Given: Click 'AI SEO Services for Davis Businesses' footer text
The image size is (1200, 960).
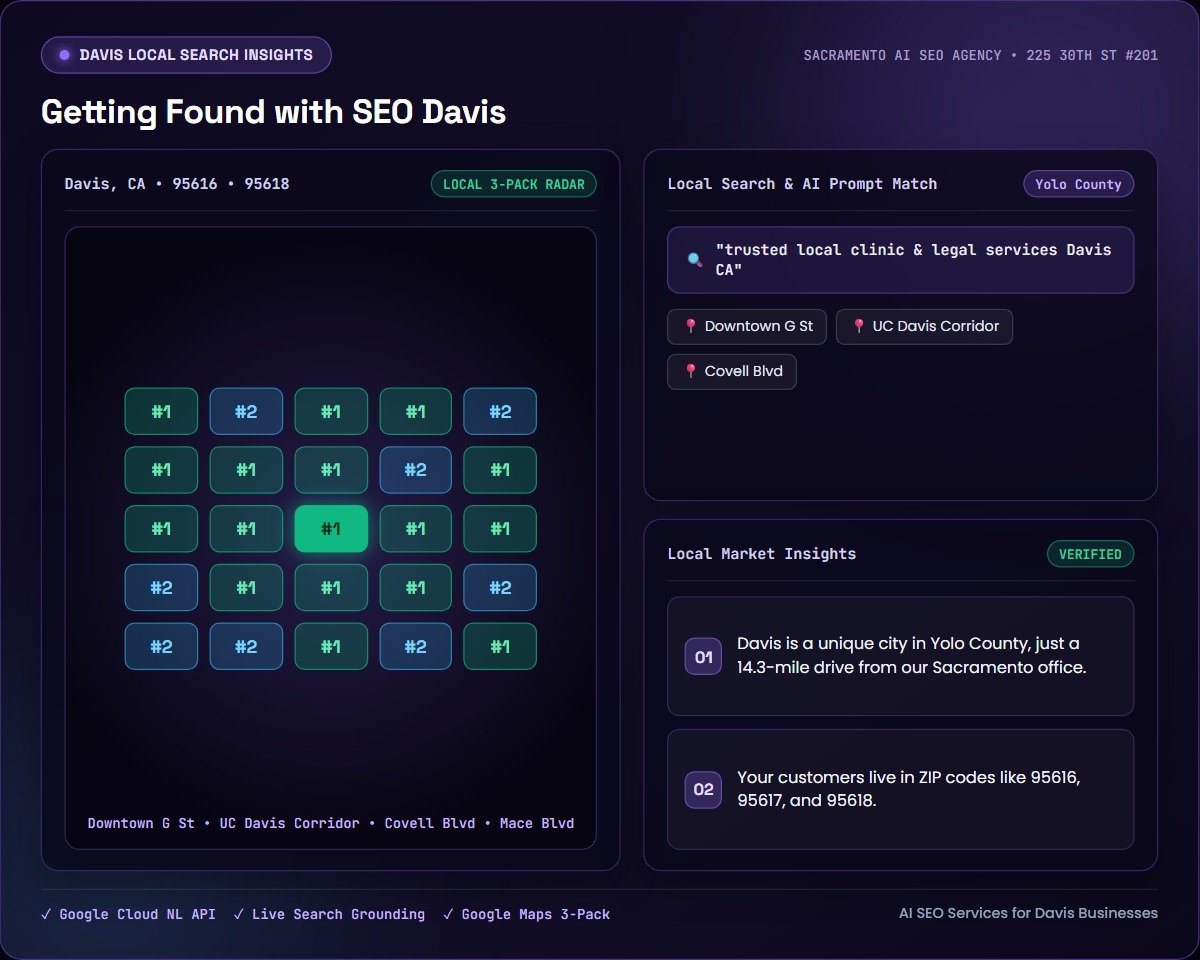Looking at the screenshot, I should pos(1028,913).
